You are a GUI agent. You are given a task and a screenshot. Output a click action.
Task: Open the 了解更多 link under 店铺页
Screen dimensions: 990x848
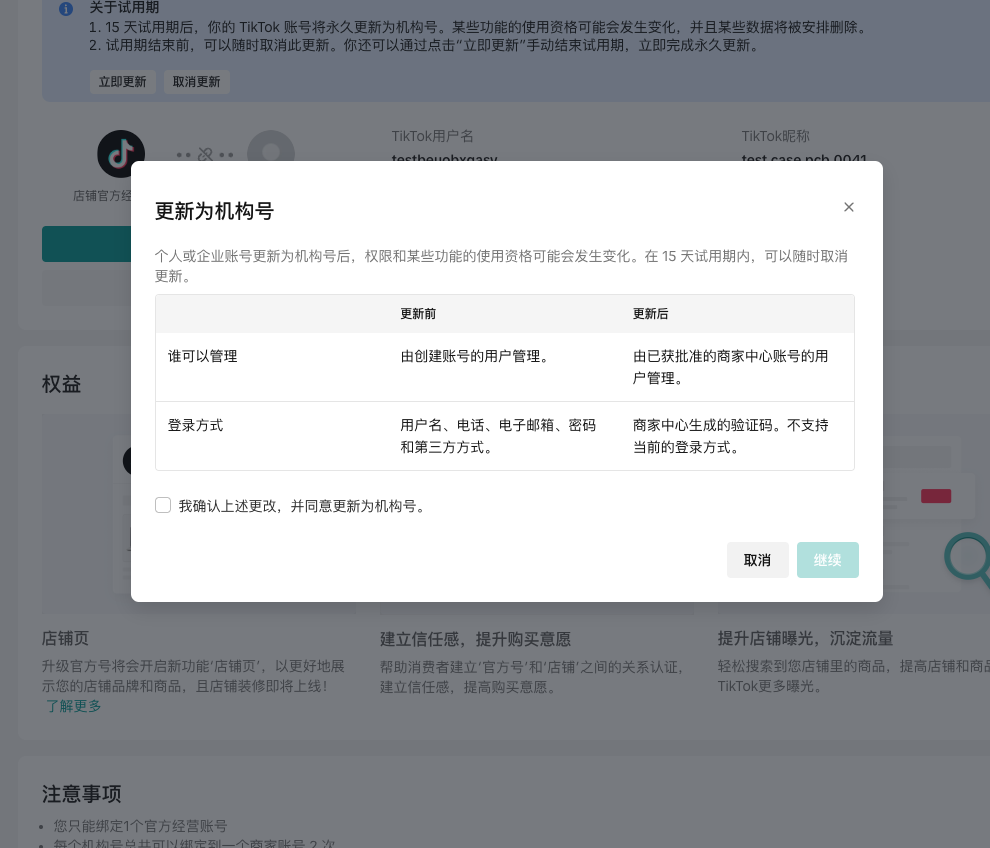(73, 706)
